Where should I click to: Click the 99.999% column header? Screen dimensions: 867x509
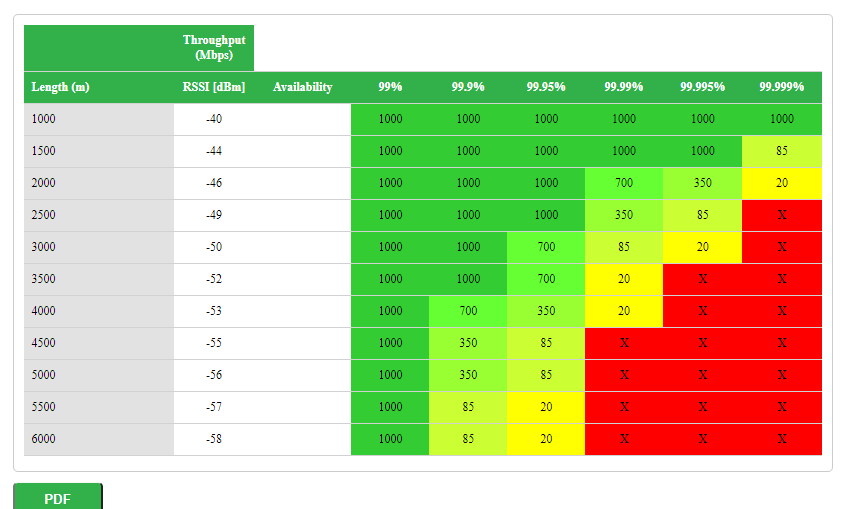click(x=782, y=87)
